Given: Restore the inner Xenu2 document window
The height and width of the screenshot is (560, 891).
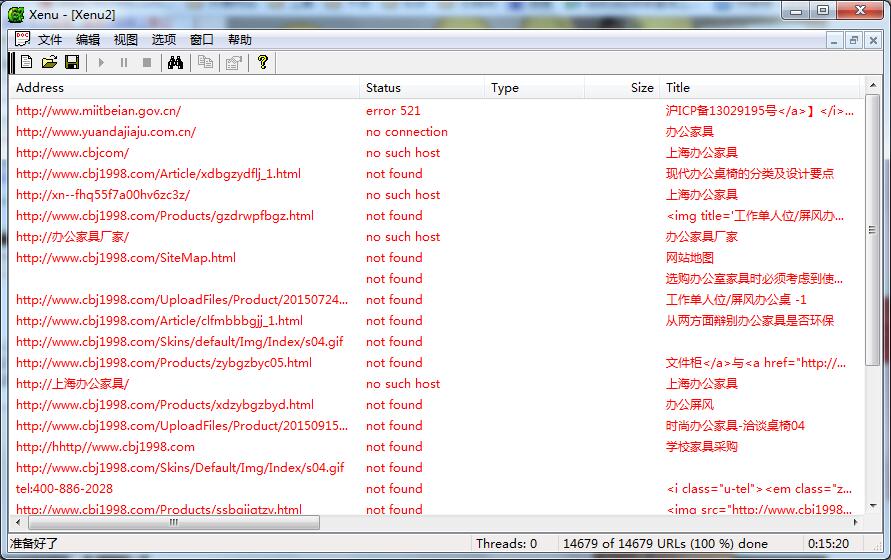Looking at the screenshot, I should click(x=853, y=40).
